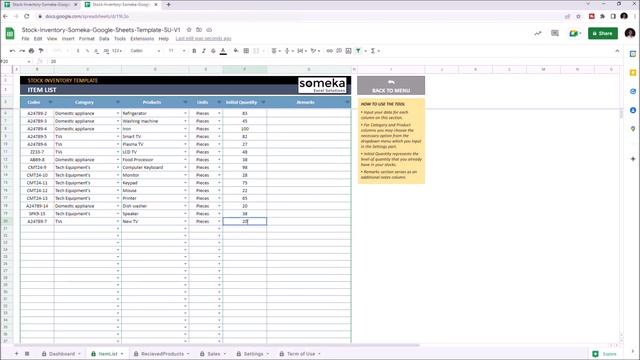Open the fill color picker
This screenshot has height=360, width=640.
tap(236, 51)
